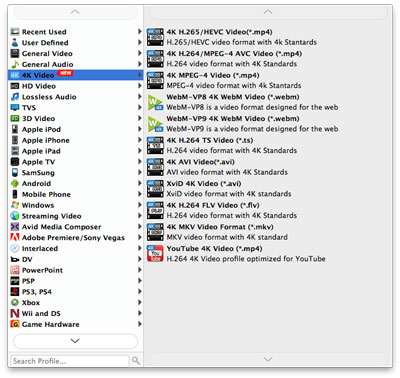
Task: Open the Mobile Phone category
Action: coord(76,194)
